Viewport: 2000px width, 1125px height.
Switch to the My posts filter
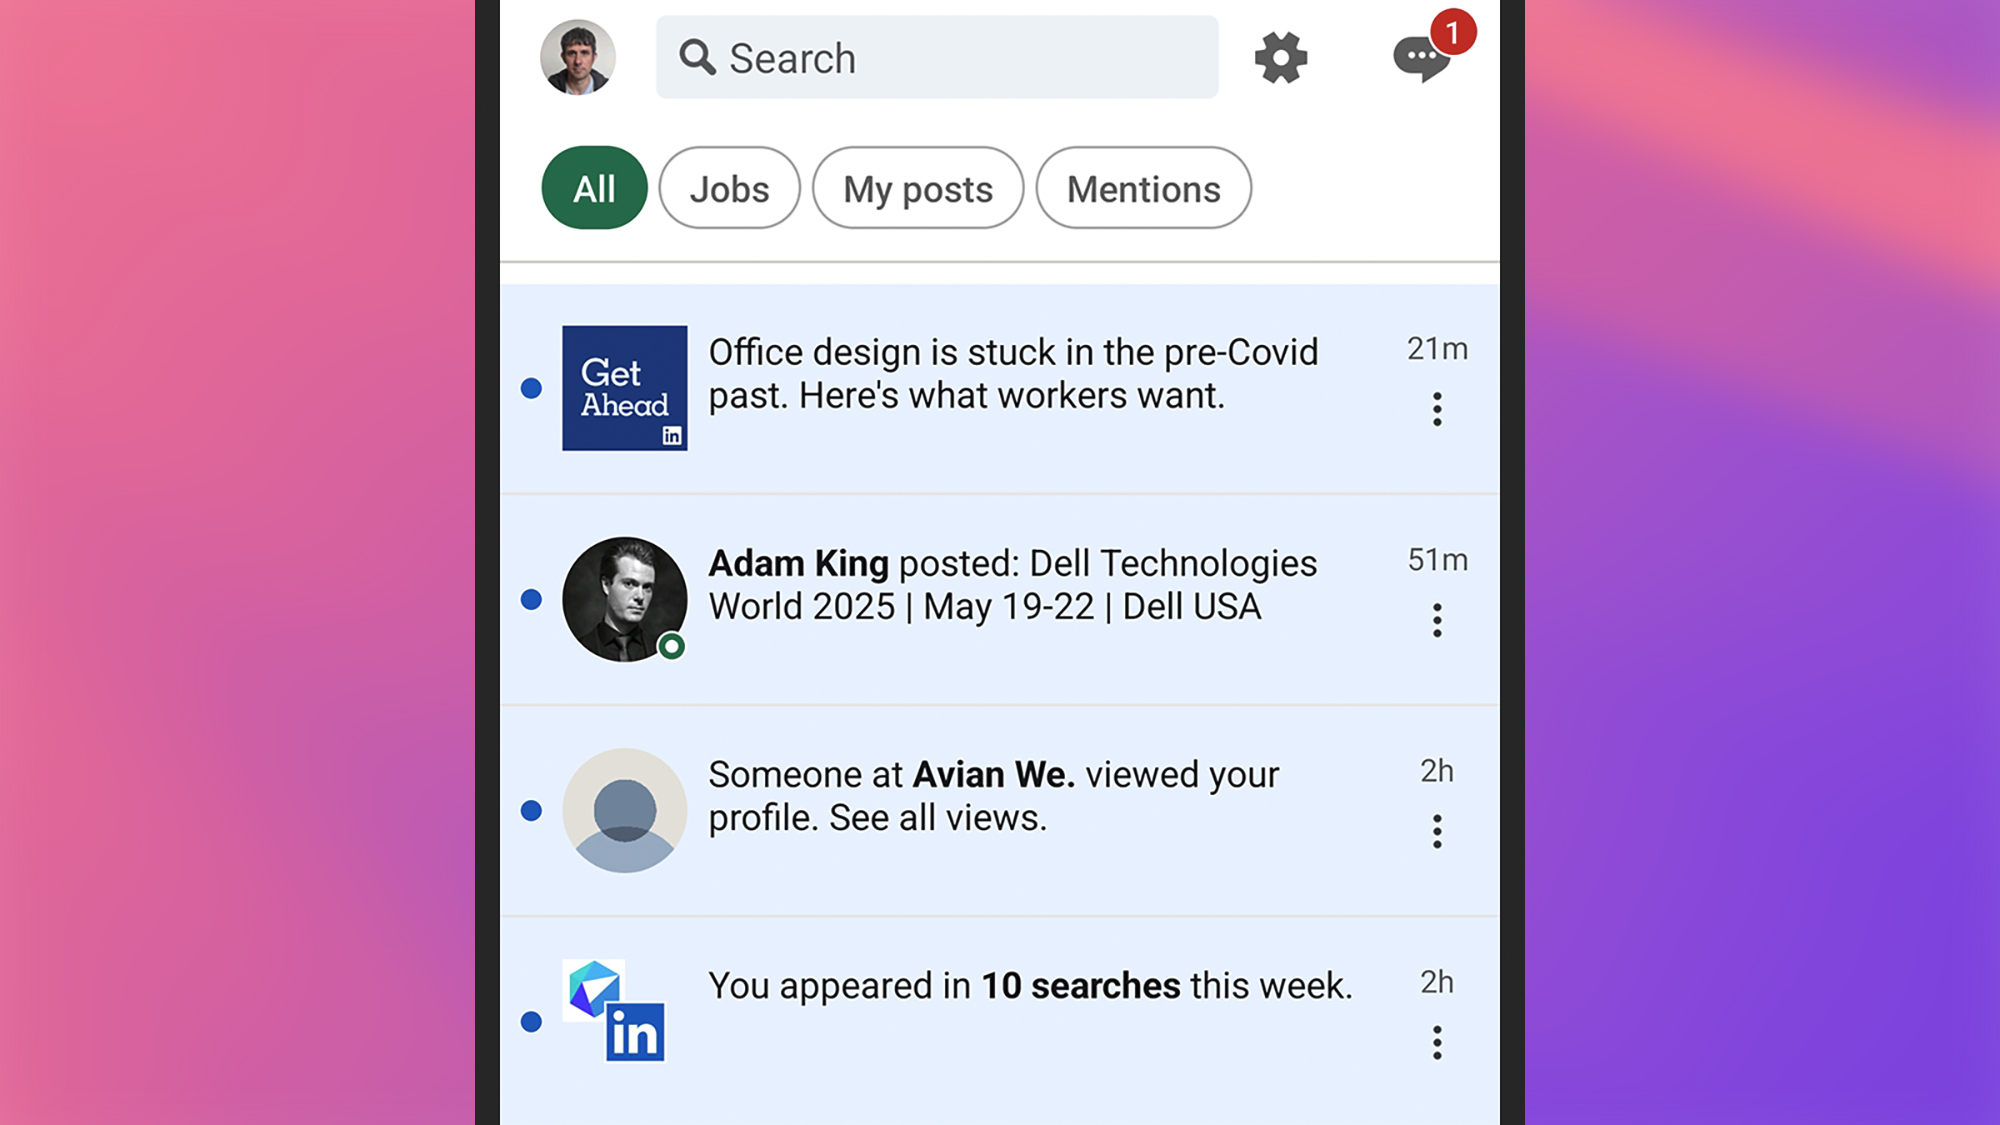pyautogui.click(x=918, y=188)
